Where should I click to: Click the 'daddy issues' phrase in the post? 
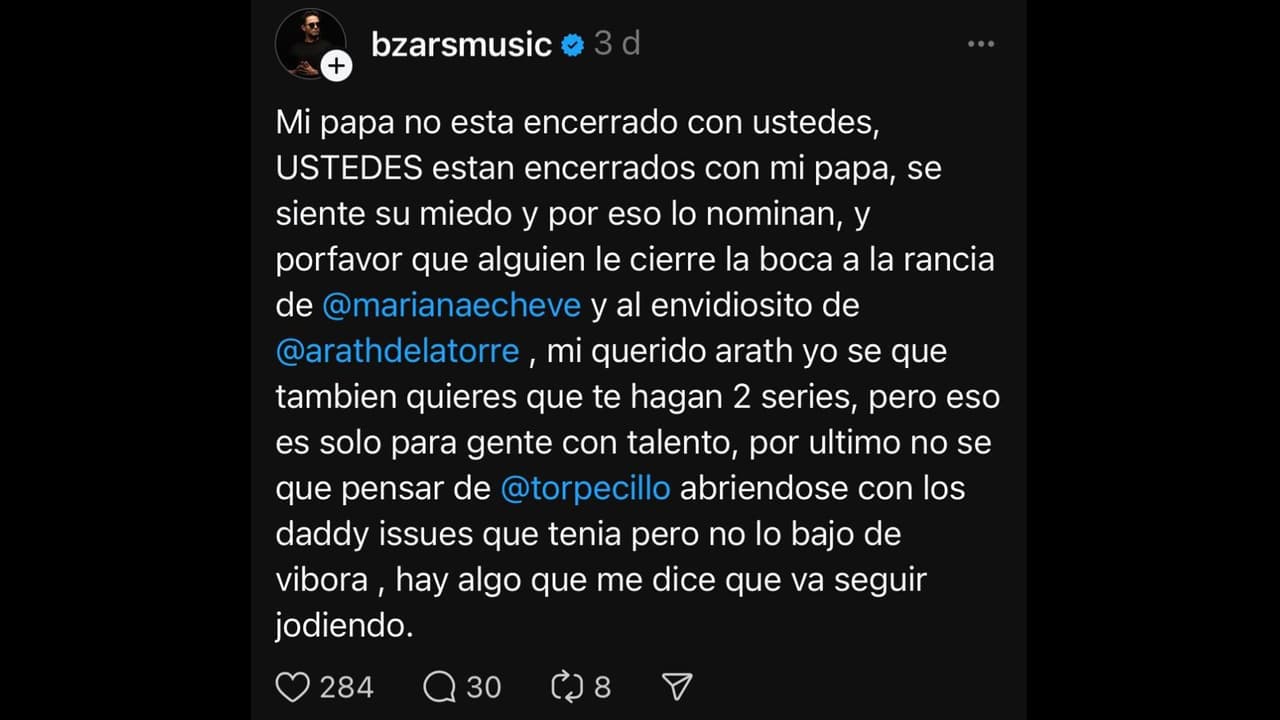375,535
